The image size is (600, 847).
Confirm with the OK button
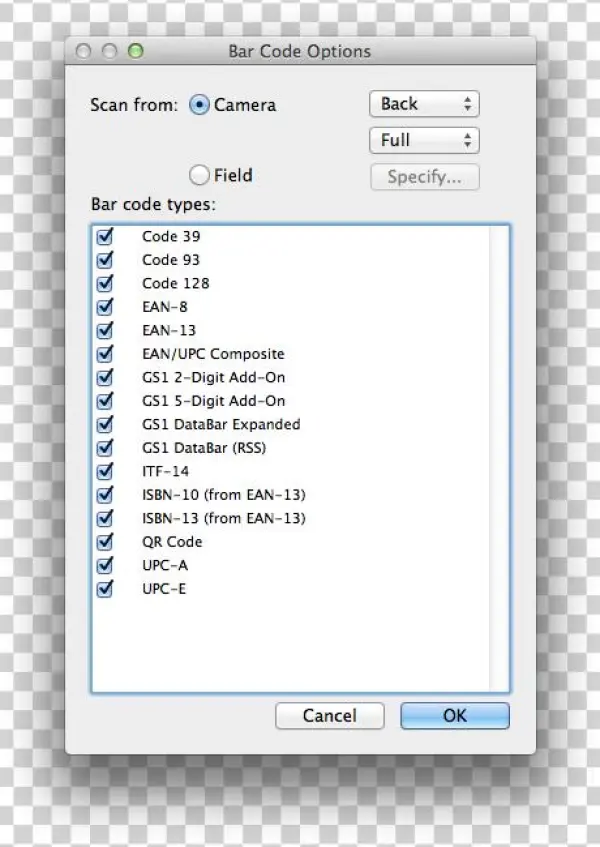click(455, 716)
